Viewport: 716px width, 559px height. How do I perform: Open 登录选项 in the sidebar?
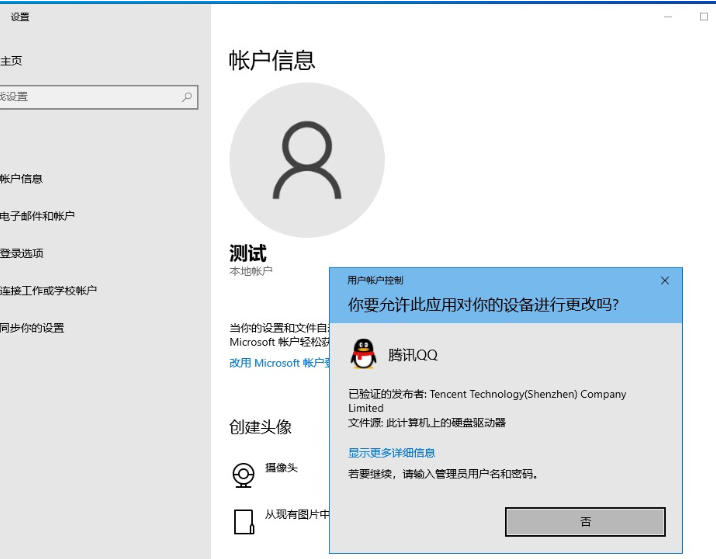(22, 253)
